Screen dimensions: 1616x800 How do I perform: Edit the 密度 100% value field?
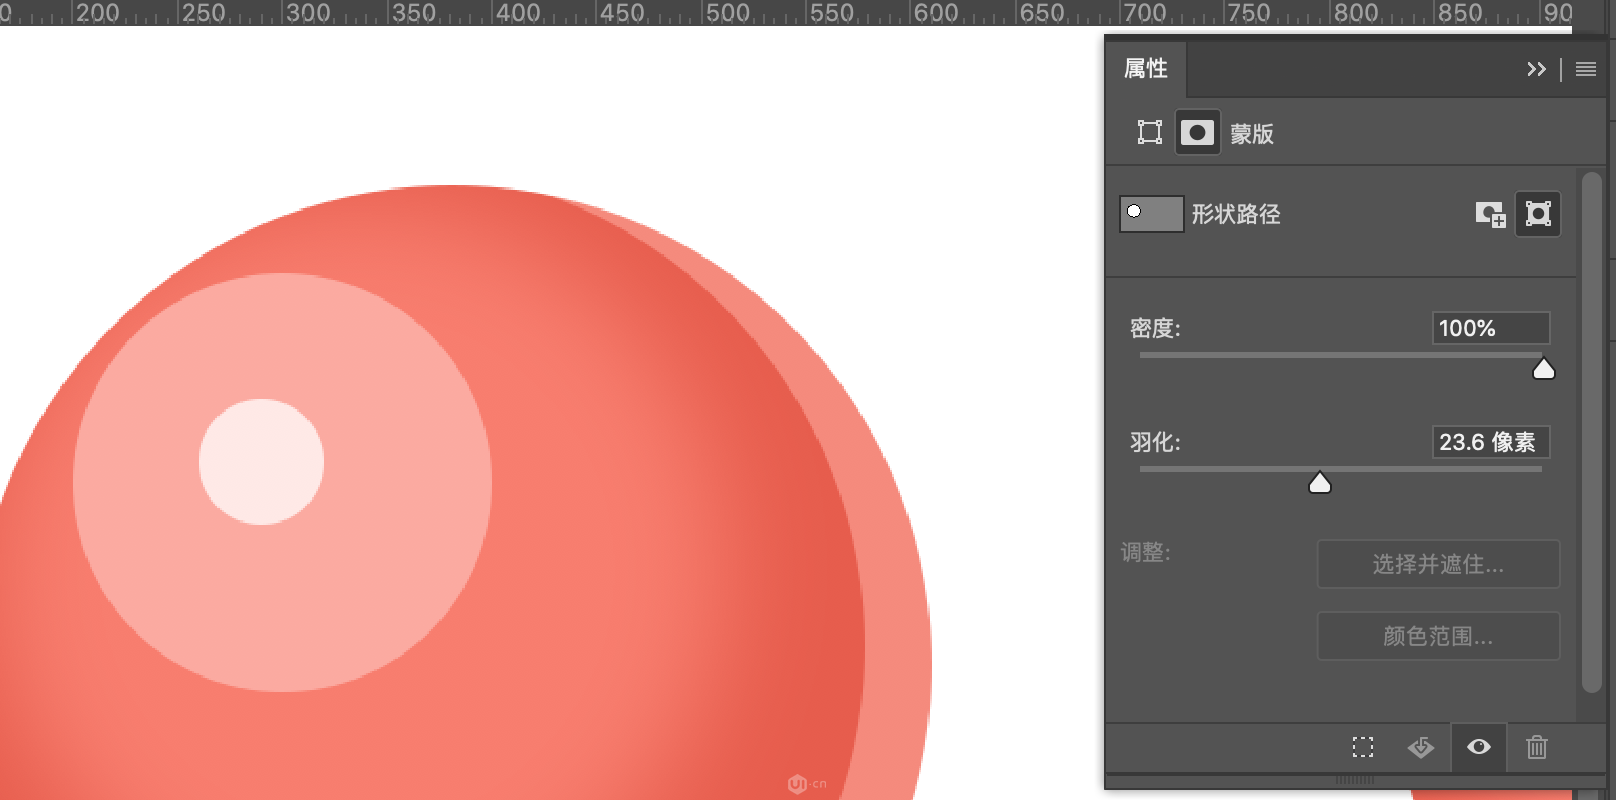tap(1491, 328)
